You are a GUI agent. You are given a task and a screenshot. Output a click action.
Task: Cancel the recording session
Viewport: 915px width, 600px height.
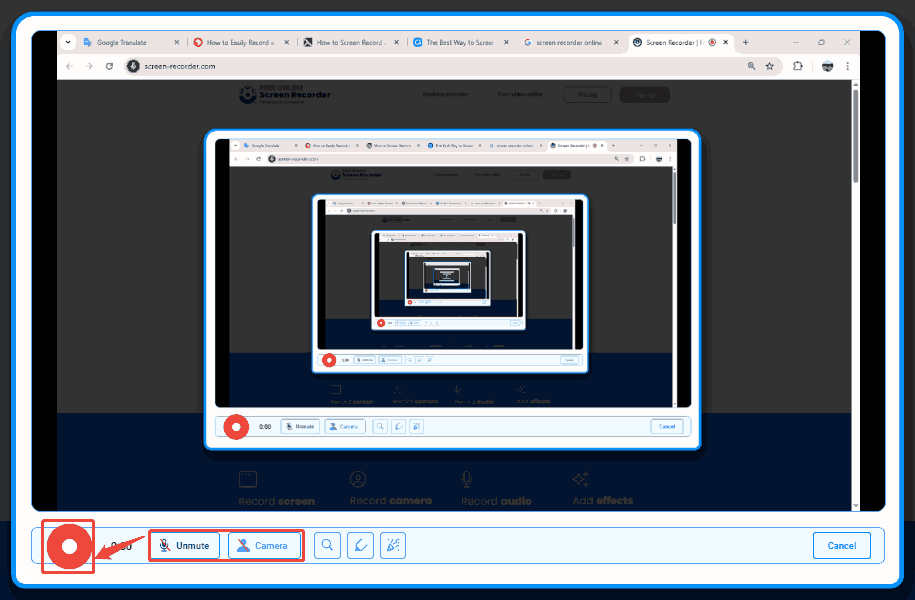(841, 545)
